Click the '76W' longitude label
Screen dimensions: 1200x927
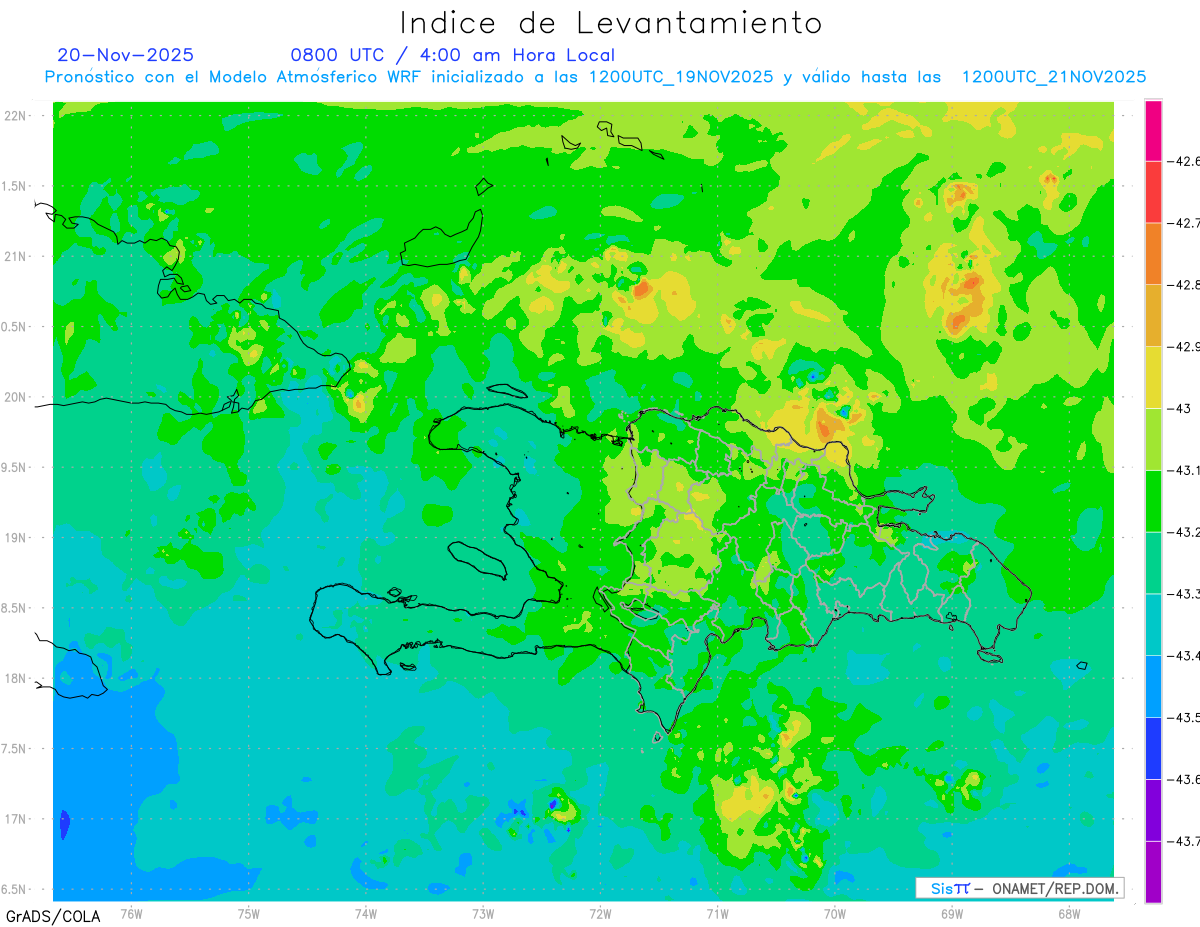131,913
